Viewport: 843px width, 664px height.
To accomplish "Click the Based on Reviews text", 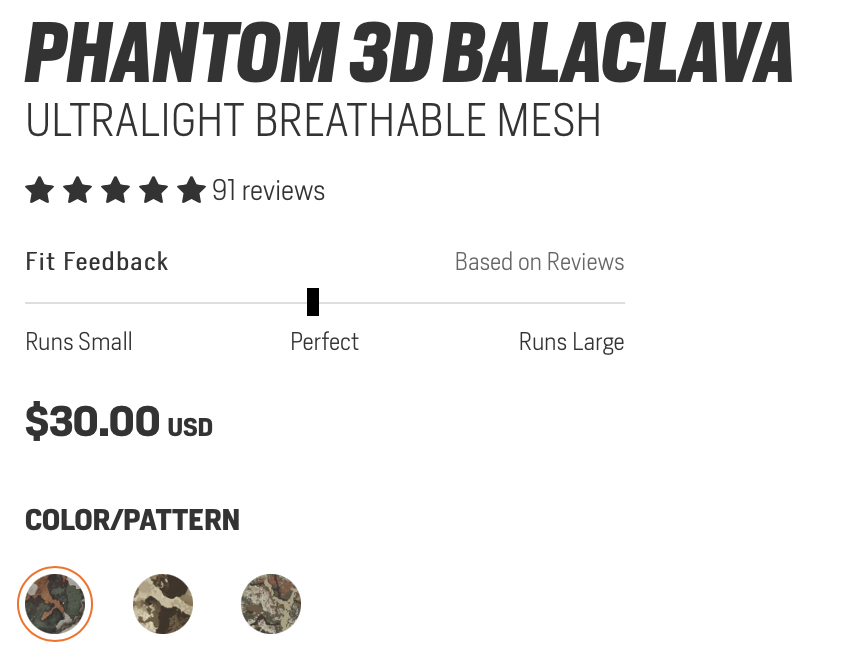I will tap(539, 262).
